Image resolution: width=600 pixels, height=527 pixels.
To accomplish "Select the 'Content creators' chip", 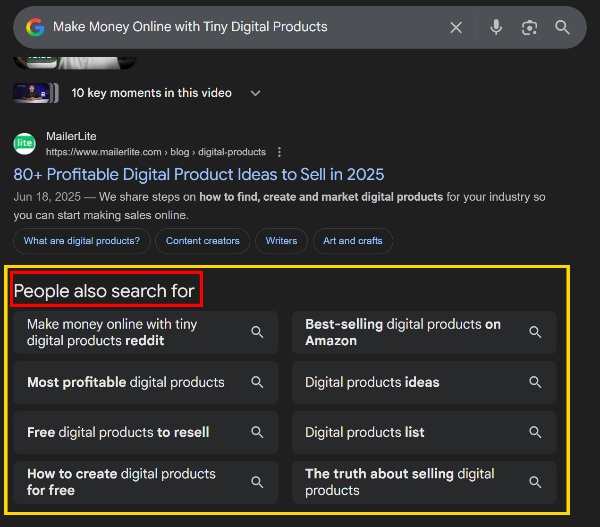I will point(203,241).
